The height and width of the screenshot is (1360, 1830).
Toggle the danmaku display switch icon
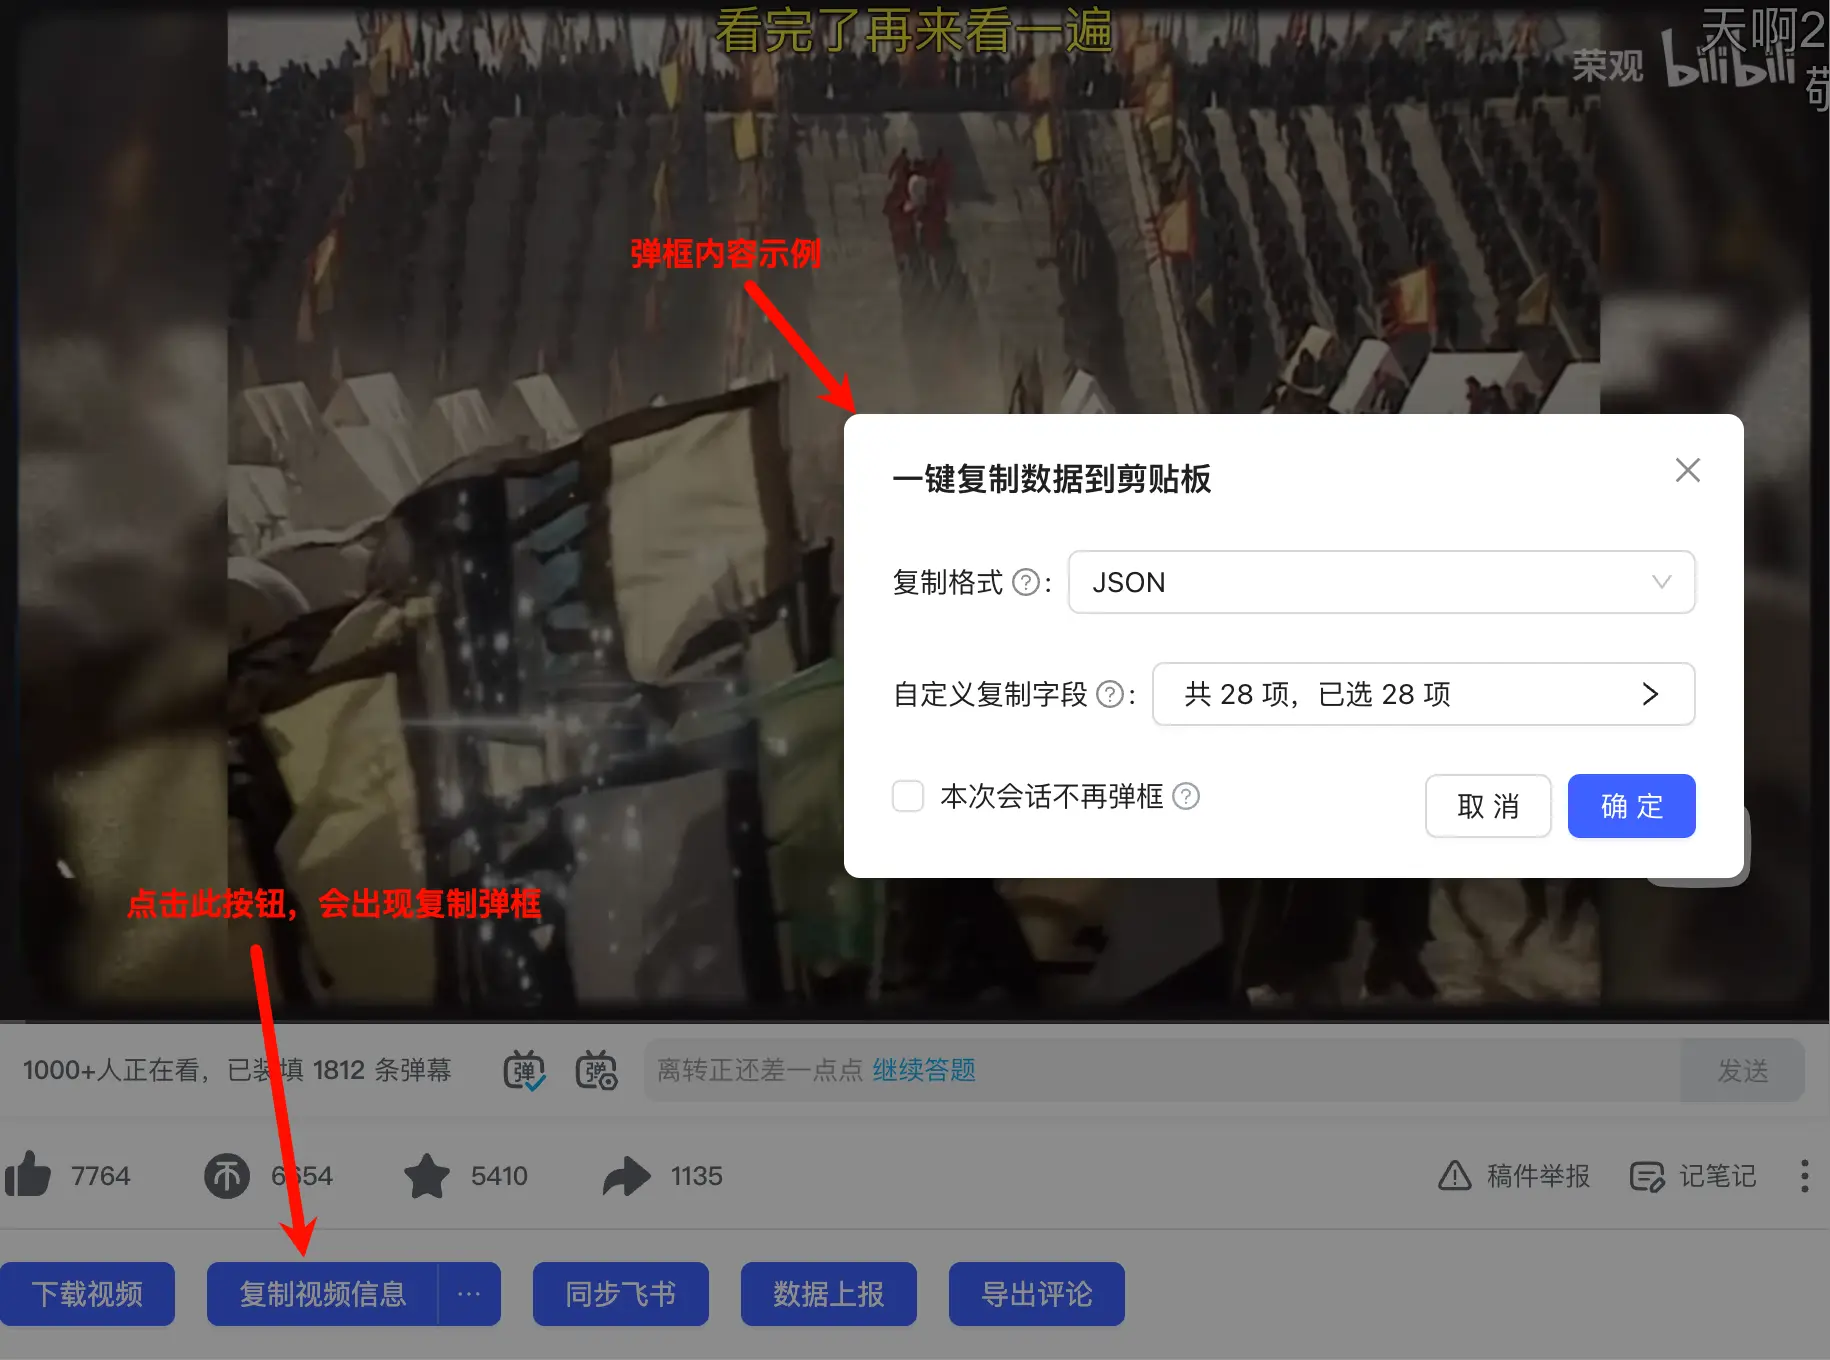coord(524,1070)
